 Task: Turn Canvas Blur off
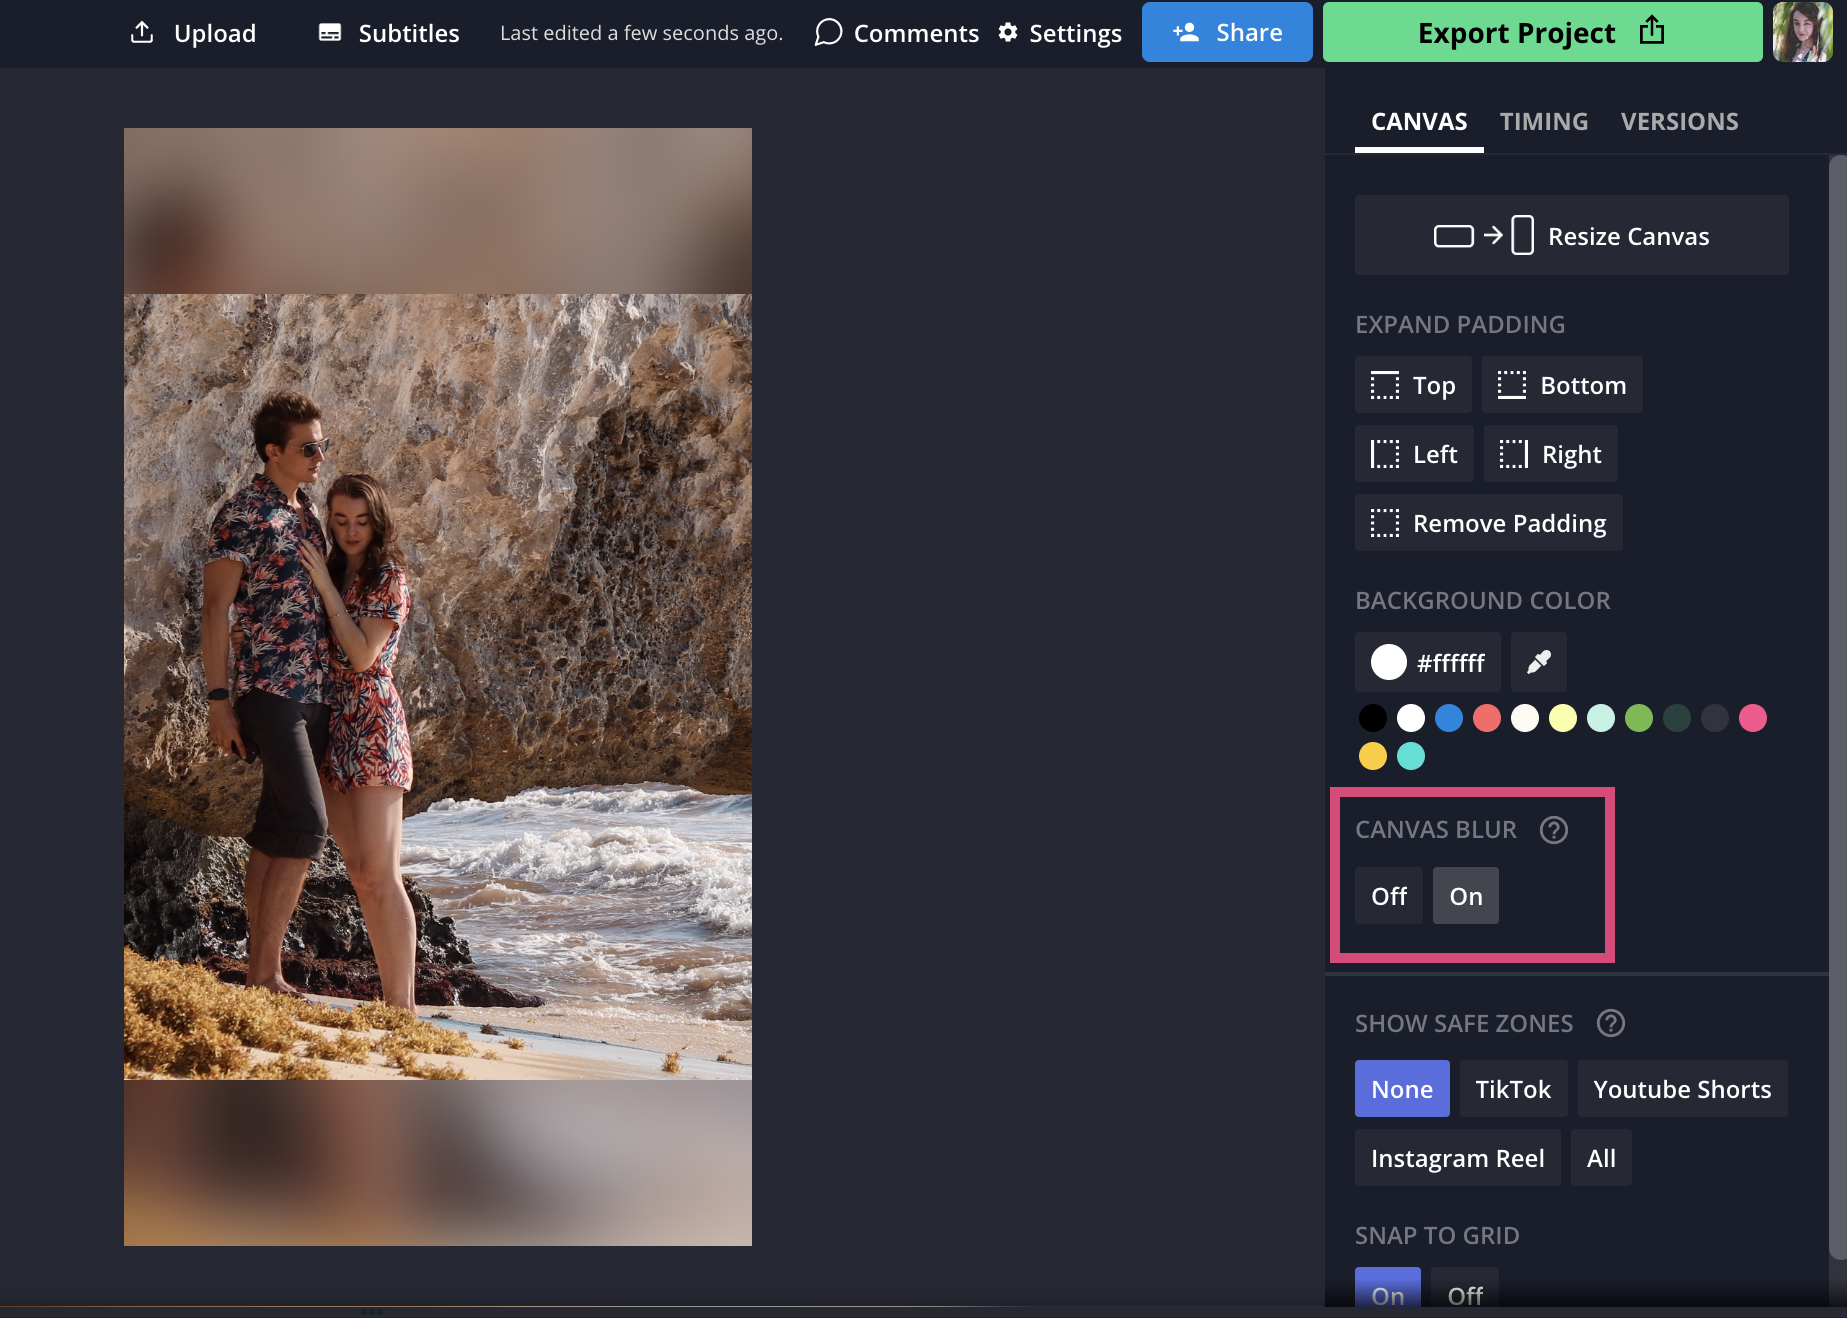click(1388, 896)
